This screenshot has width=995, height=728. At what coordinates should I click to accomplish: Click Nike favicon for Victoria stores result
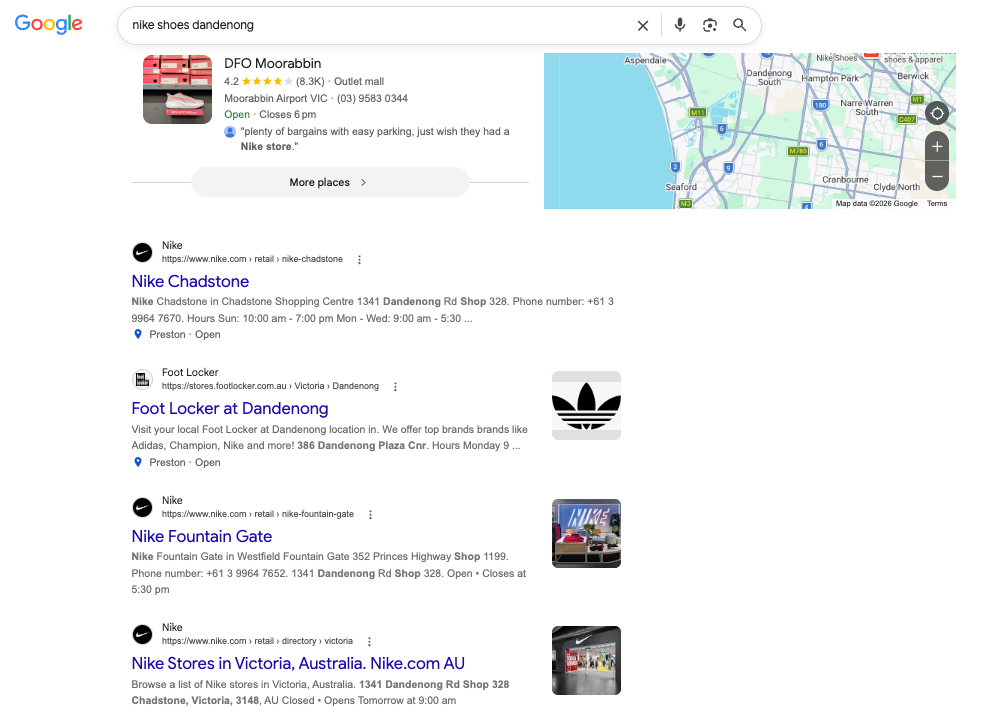coord(143,635)
